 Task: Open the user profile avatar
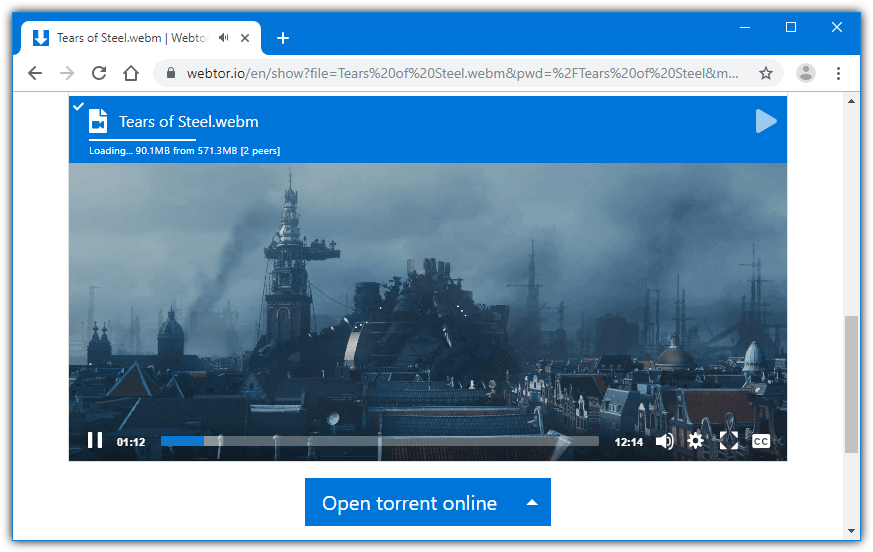tap(806, 73)
